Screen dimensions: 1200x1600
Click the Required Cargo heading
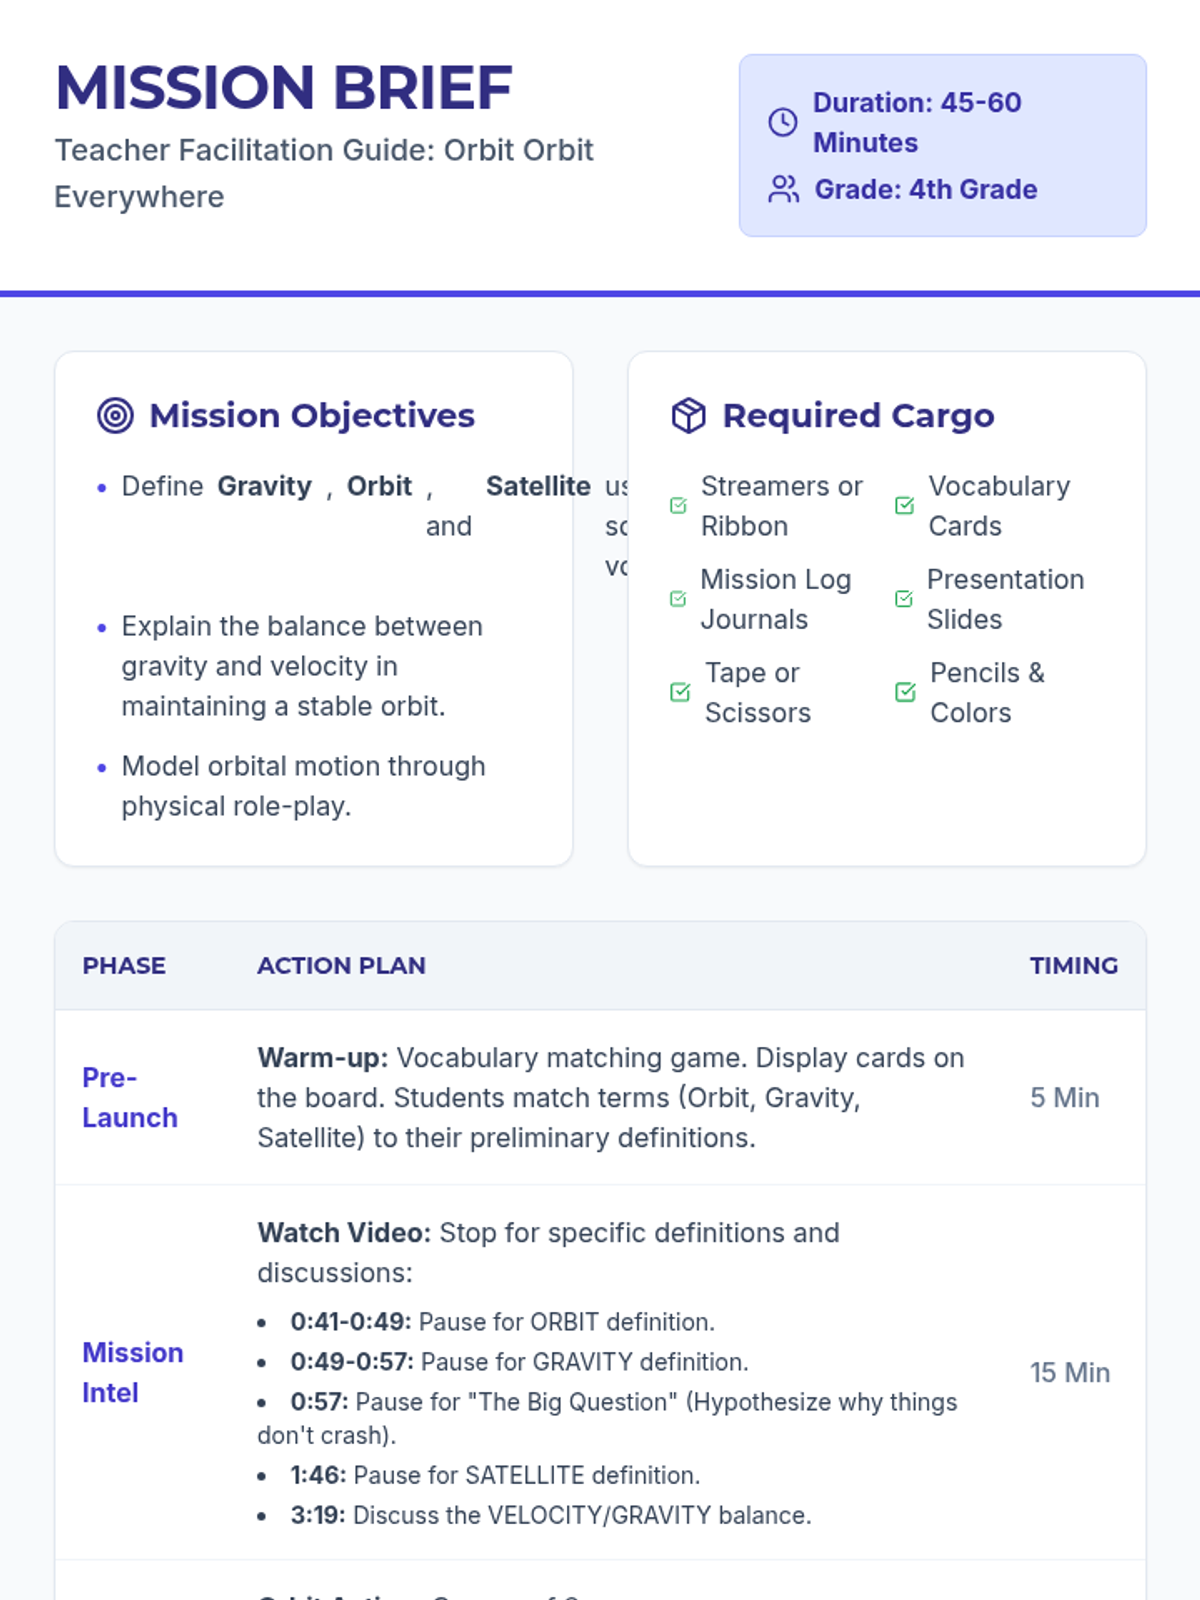pyautogui.click(x=858, y=415)
